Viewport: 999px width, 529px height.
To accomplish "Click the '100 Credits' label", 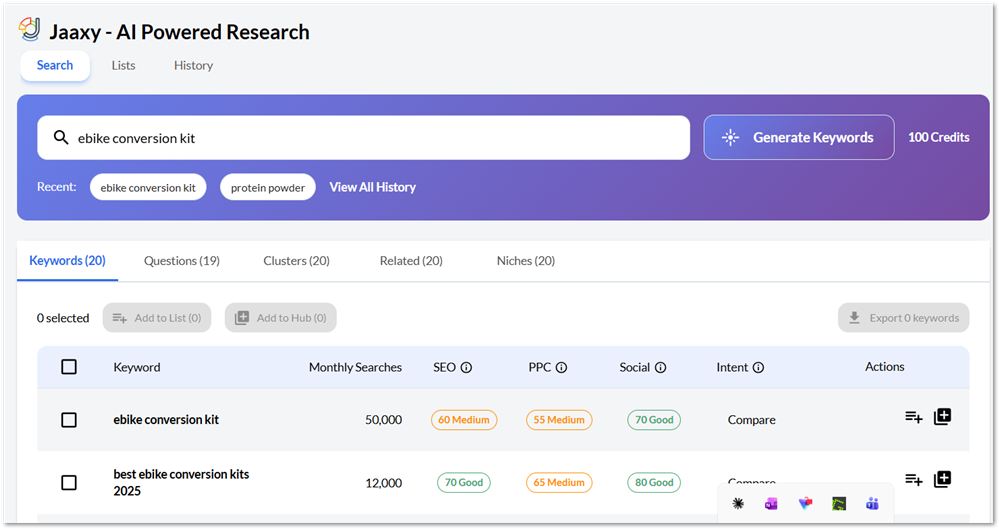I will (938, 137).
